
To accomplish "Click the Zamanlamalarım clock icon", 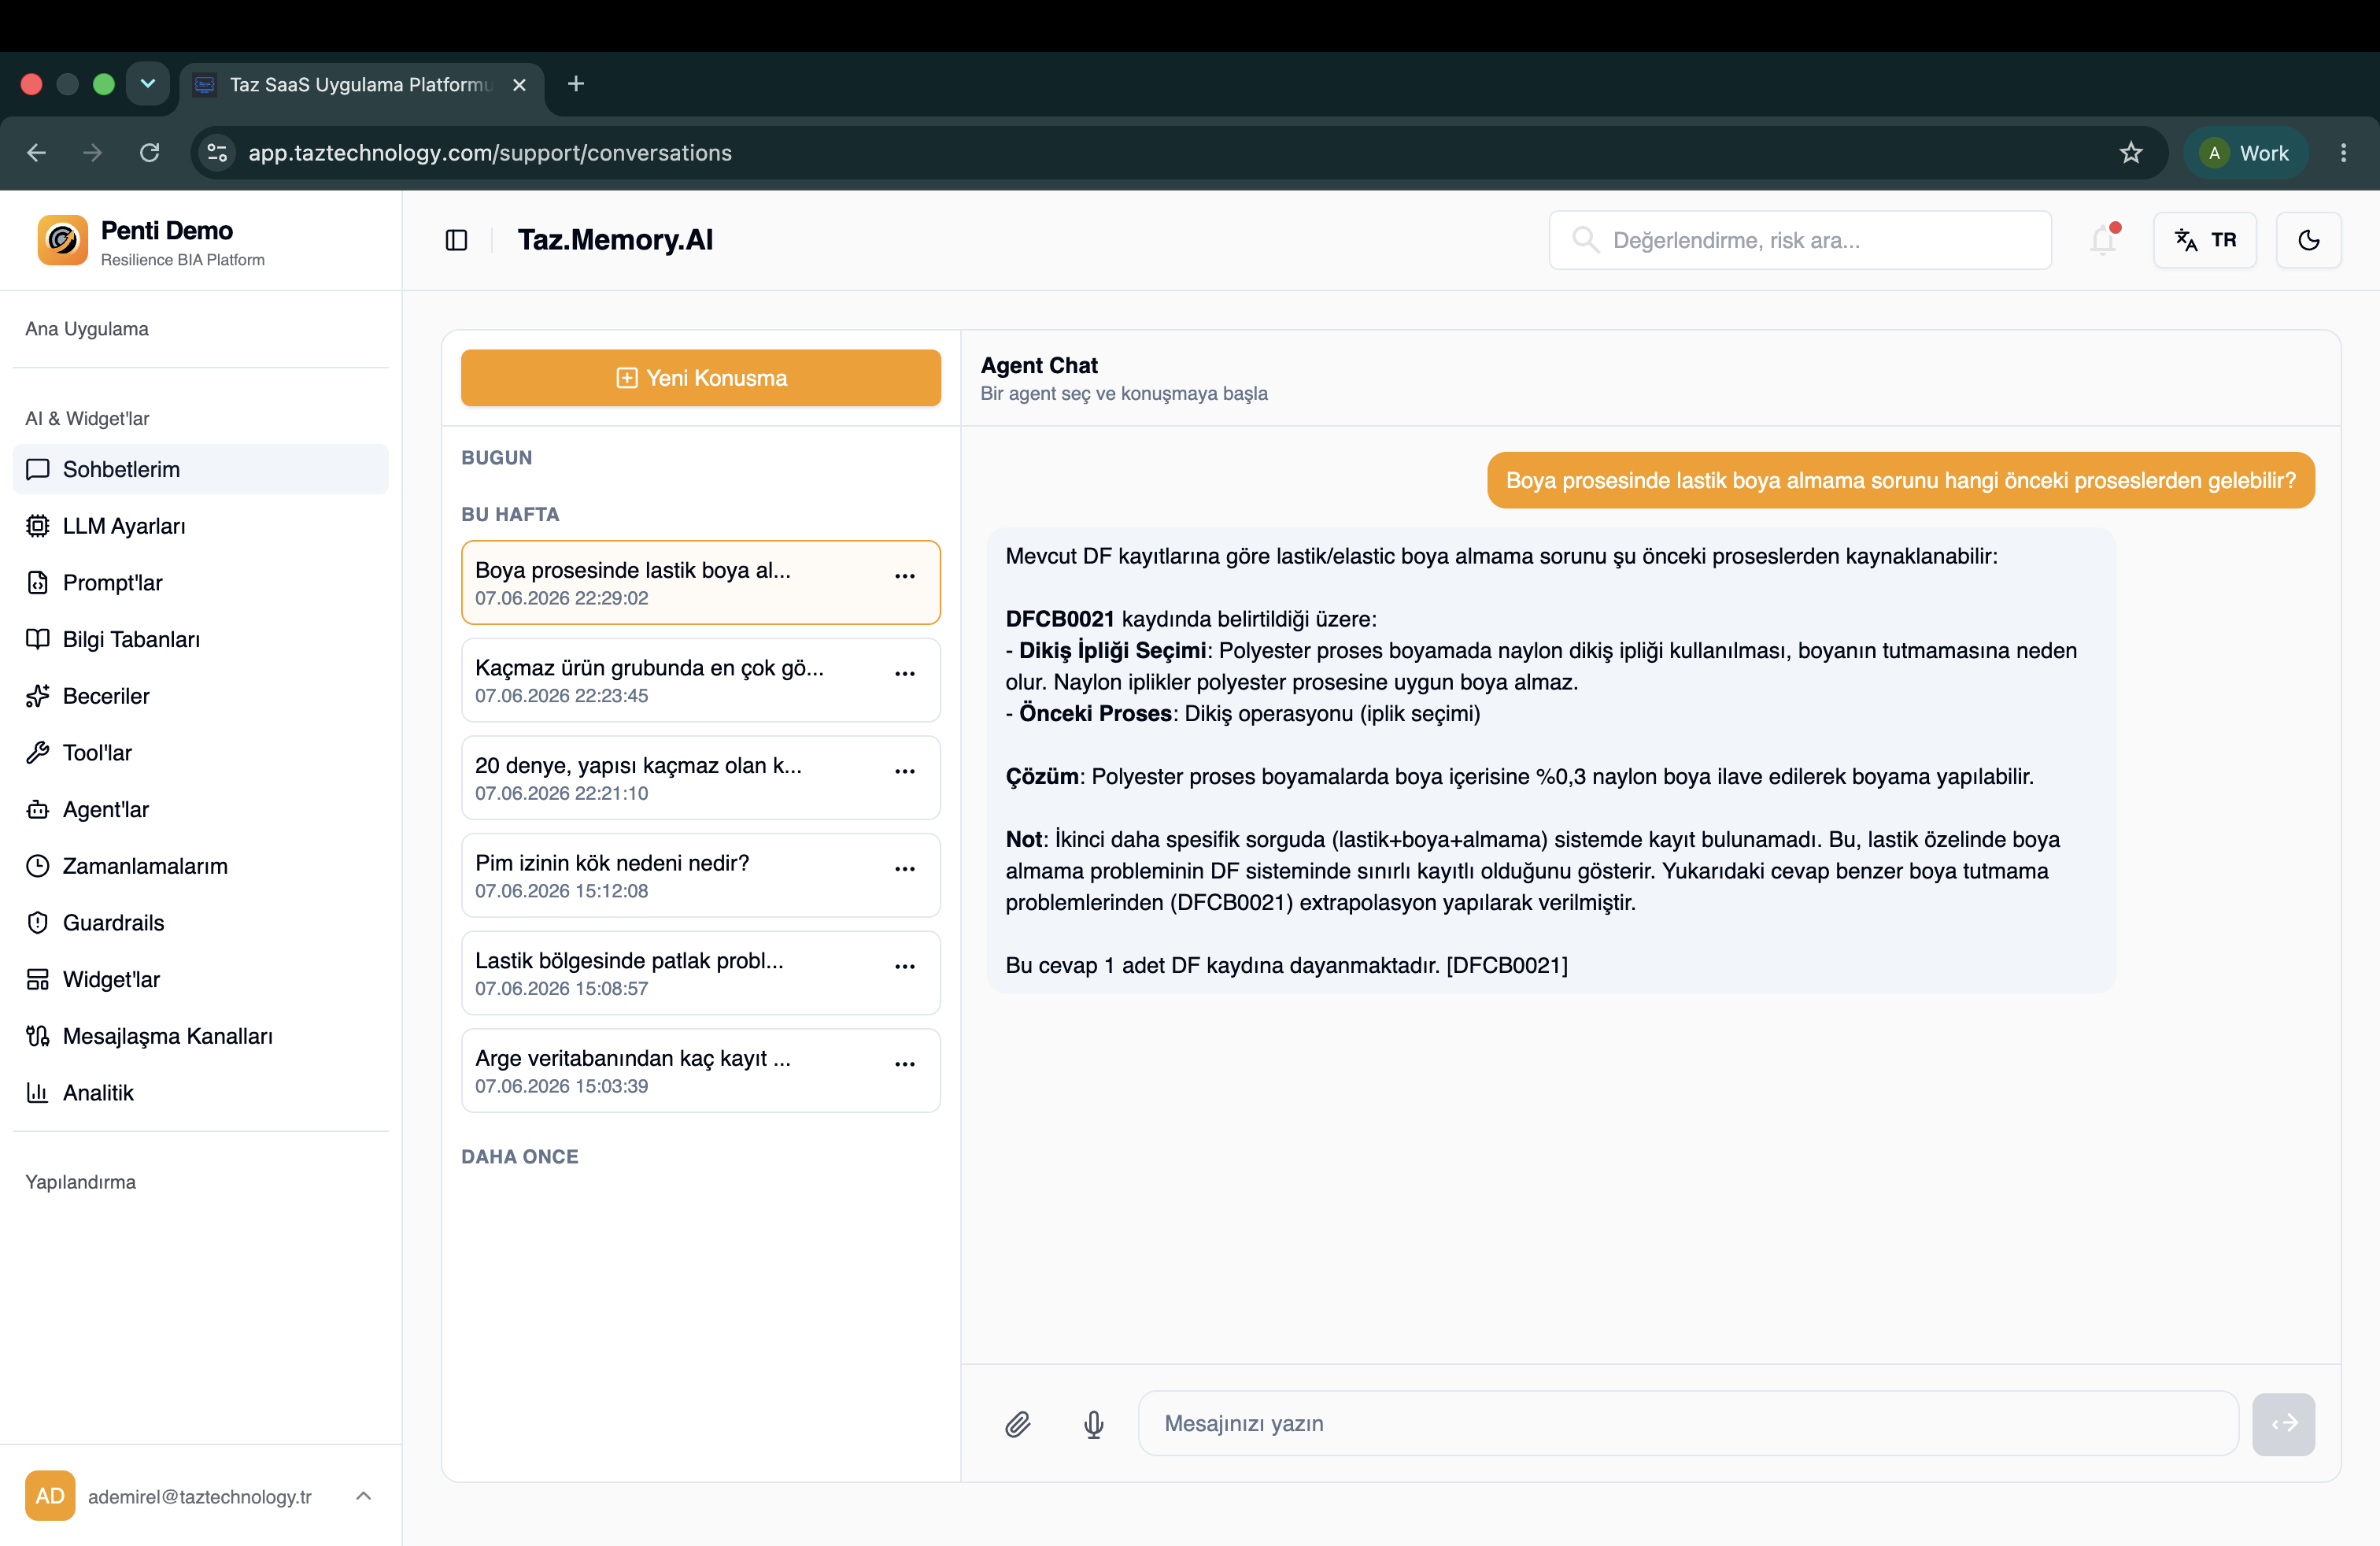I will [x=38, y=866].
